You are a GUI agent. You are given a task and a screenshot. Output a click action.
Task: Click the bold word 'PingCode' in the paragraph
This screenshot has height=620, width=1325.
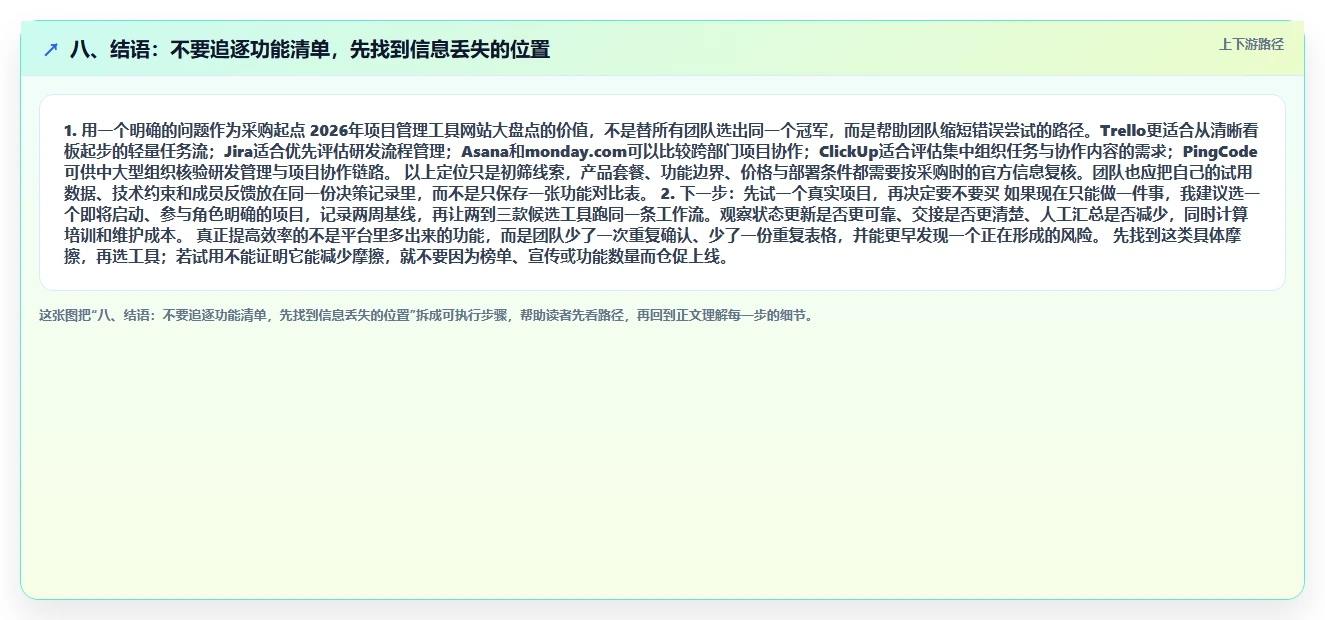(1220, 152)
